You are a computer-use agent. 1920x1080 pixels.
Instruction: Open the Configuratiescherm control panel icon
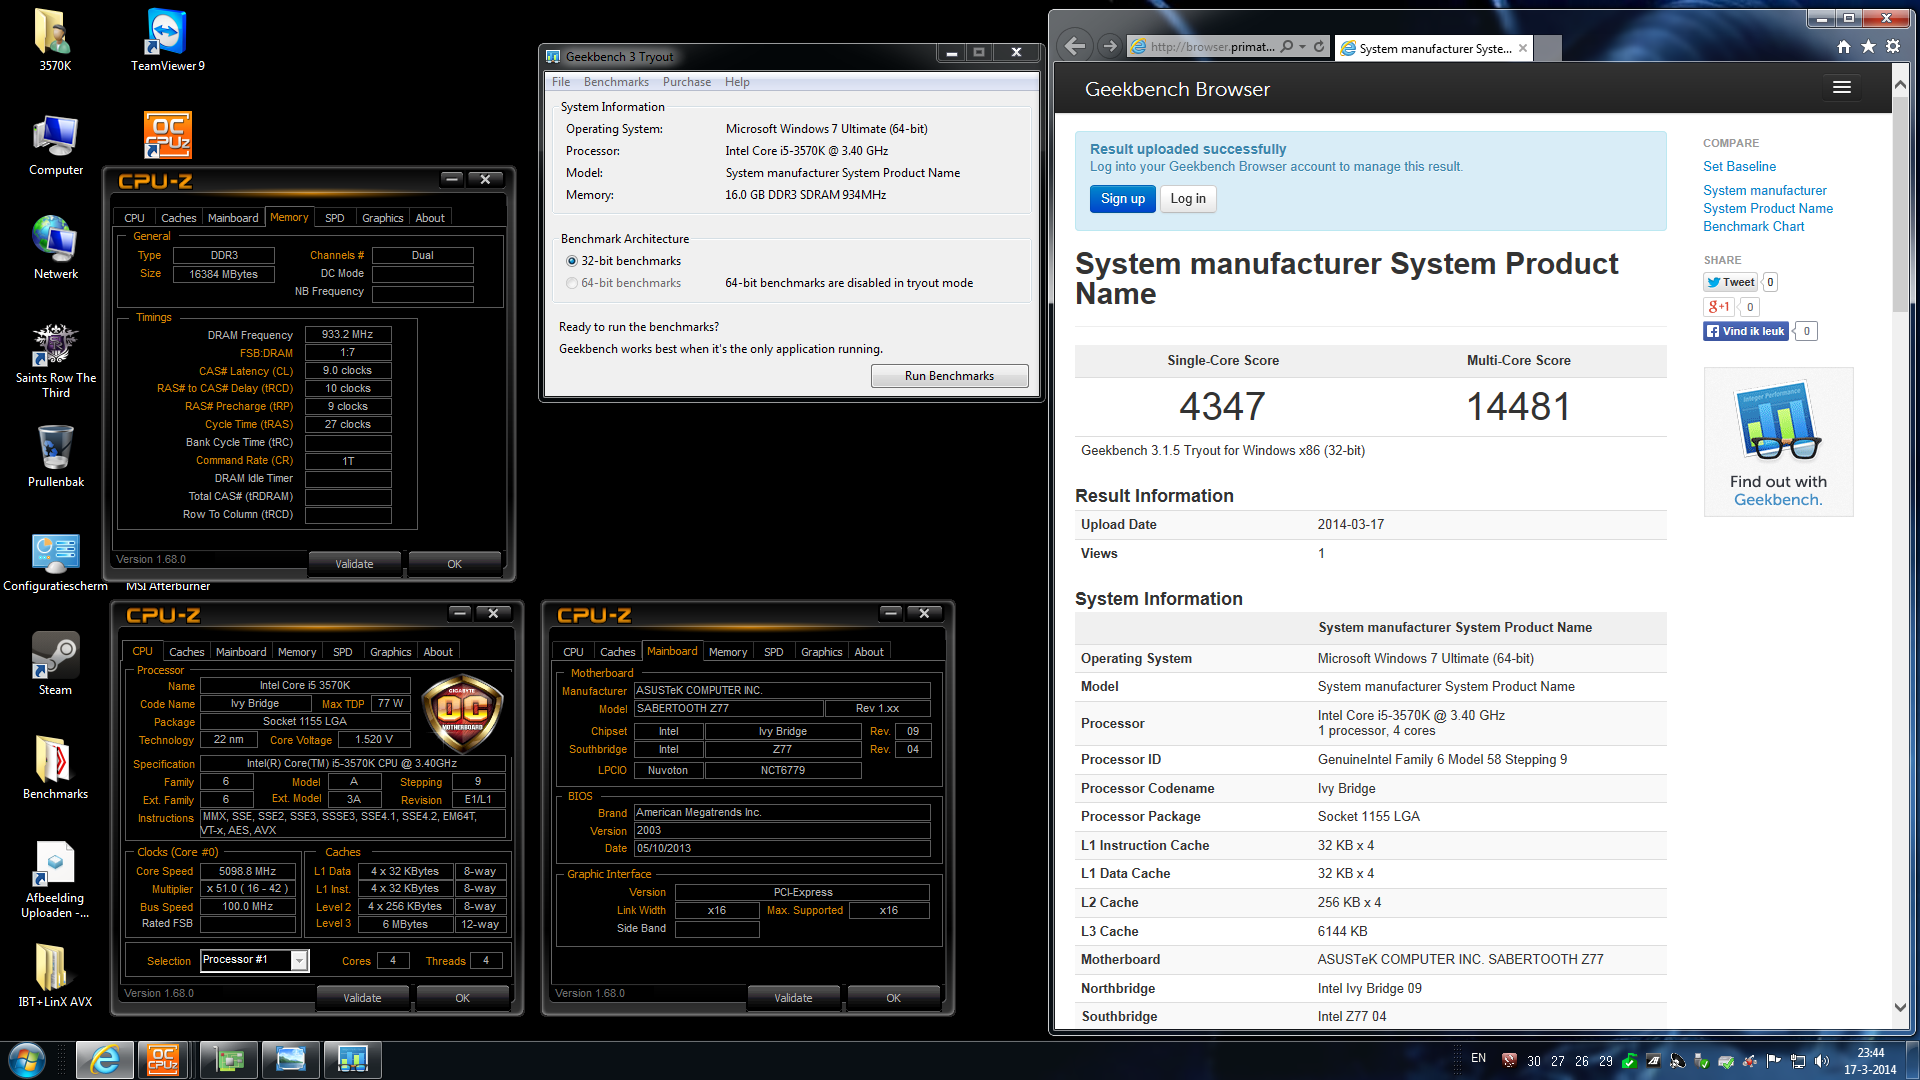(x=55, y=562)
